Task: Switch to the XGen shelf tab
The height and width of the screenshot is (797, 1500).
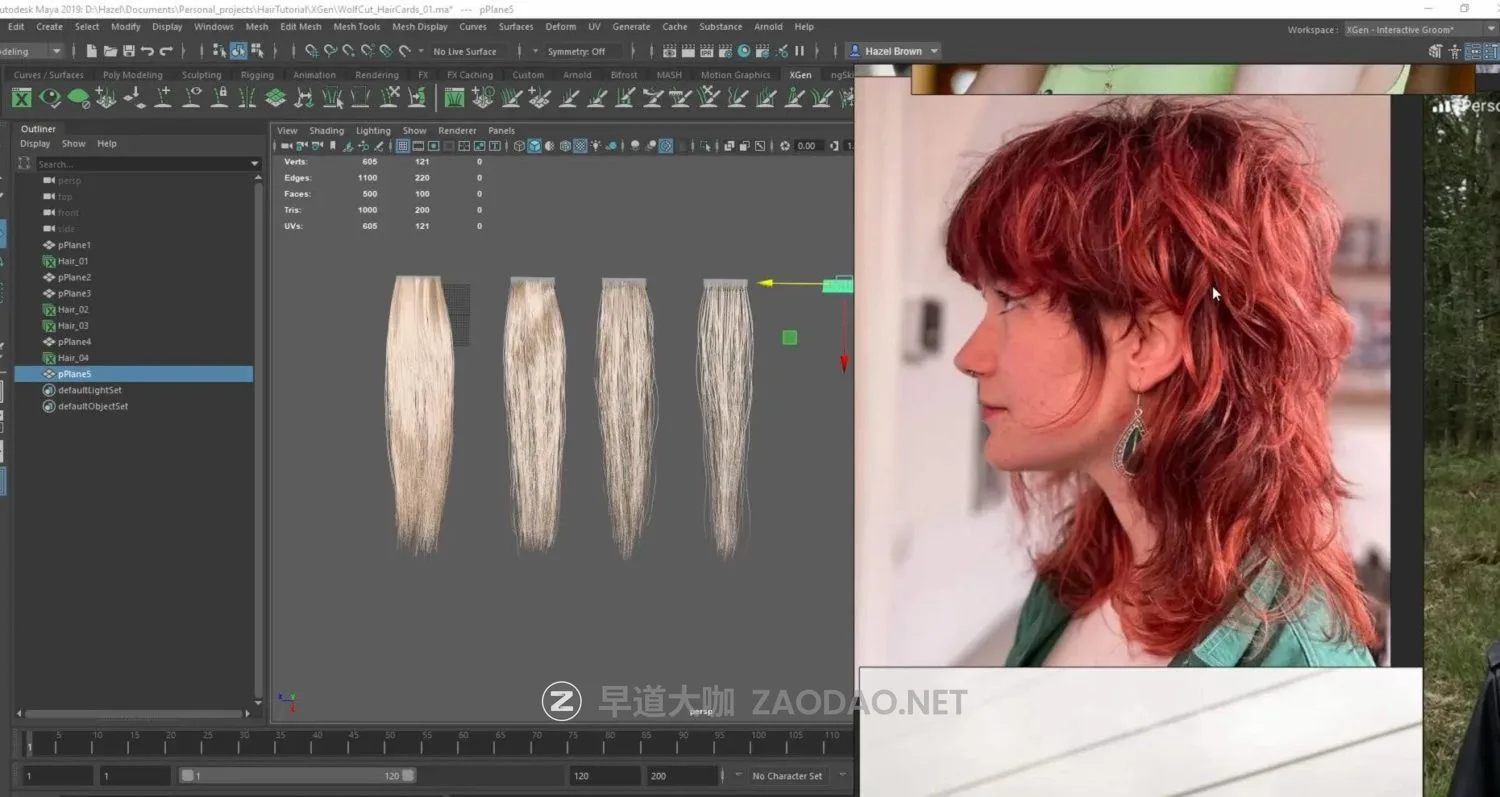Action: coord(800,75)
